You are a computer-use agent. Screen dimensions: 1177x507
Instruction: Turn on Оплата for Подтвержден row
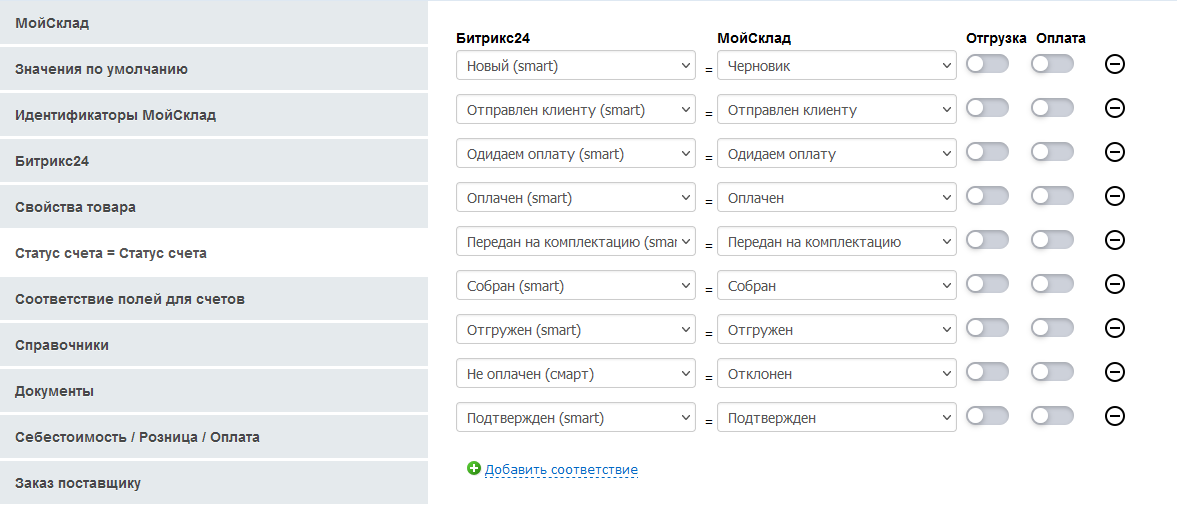pos(1052,417)
